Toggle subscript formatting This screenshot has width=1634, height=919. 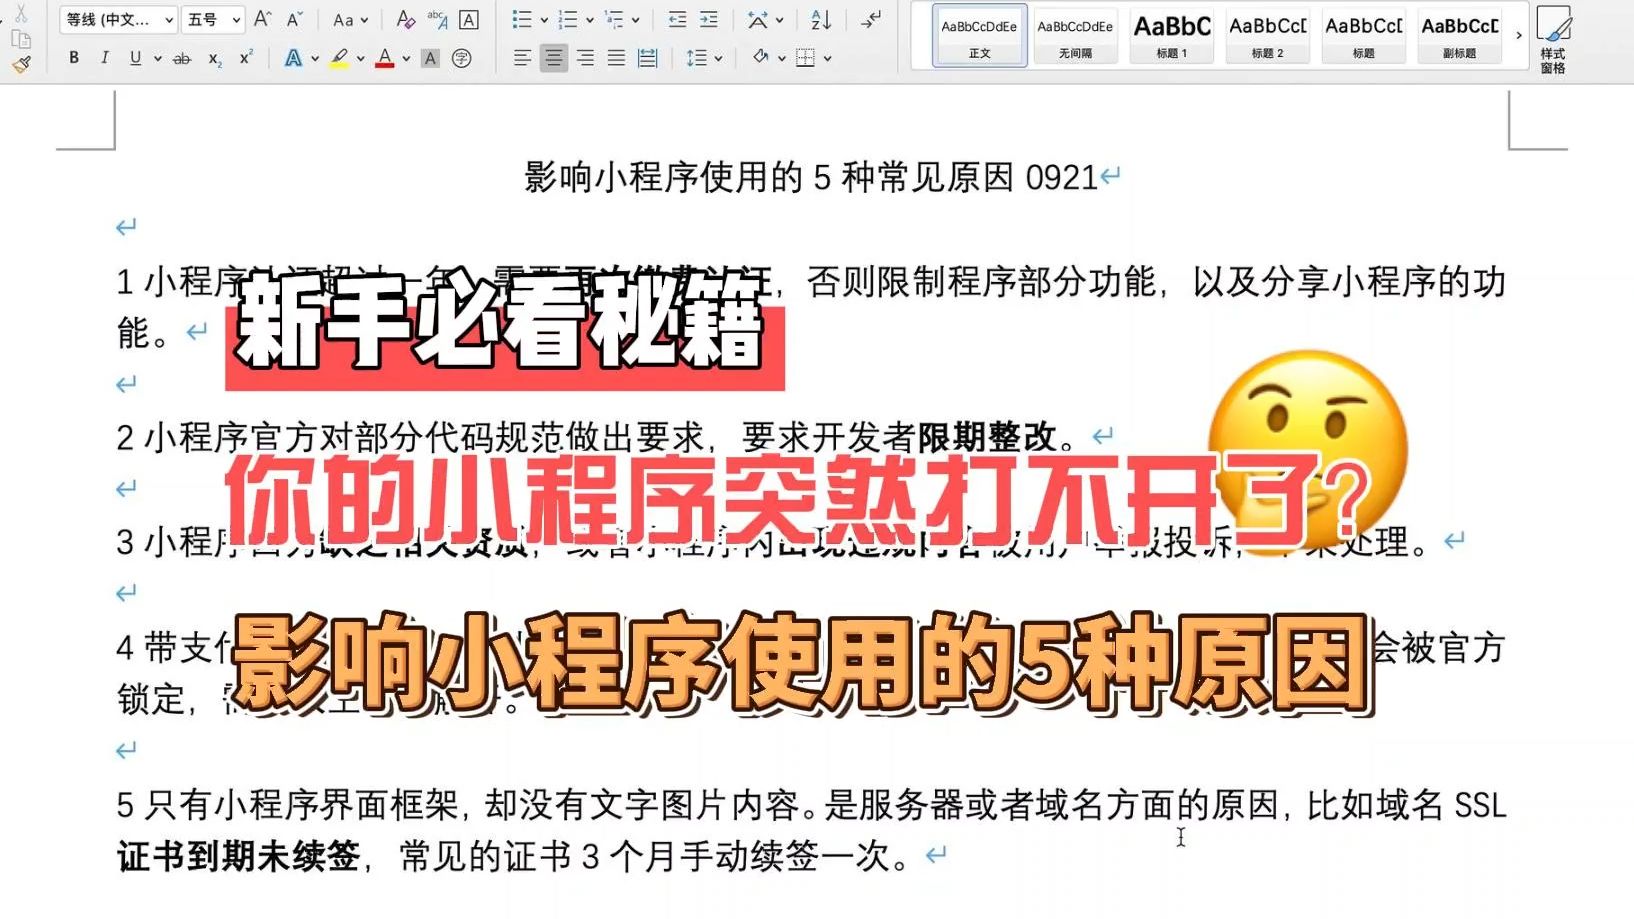click(x=214, y=58)
